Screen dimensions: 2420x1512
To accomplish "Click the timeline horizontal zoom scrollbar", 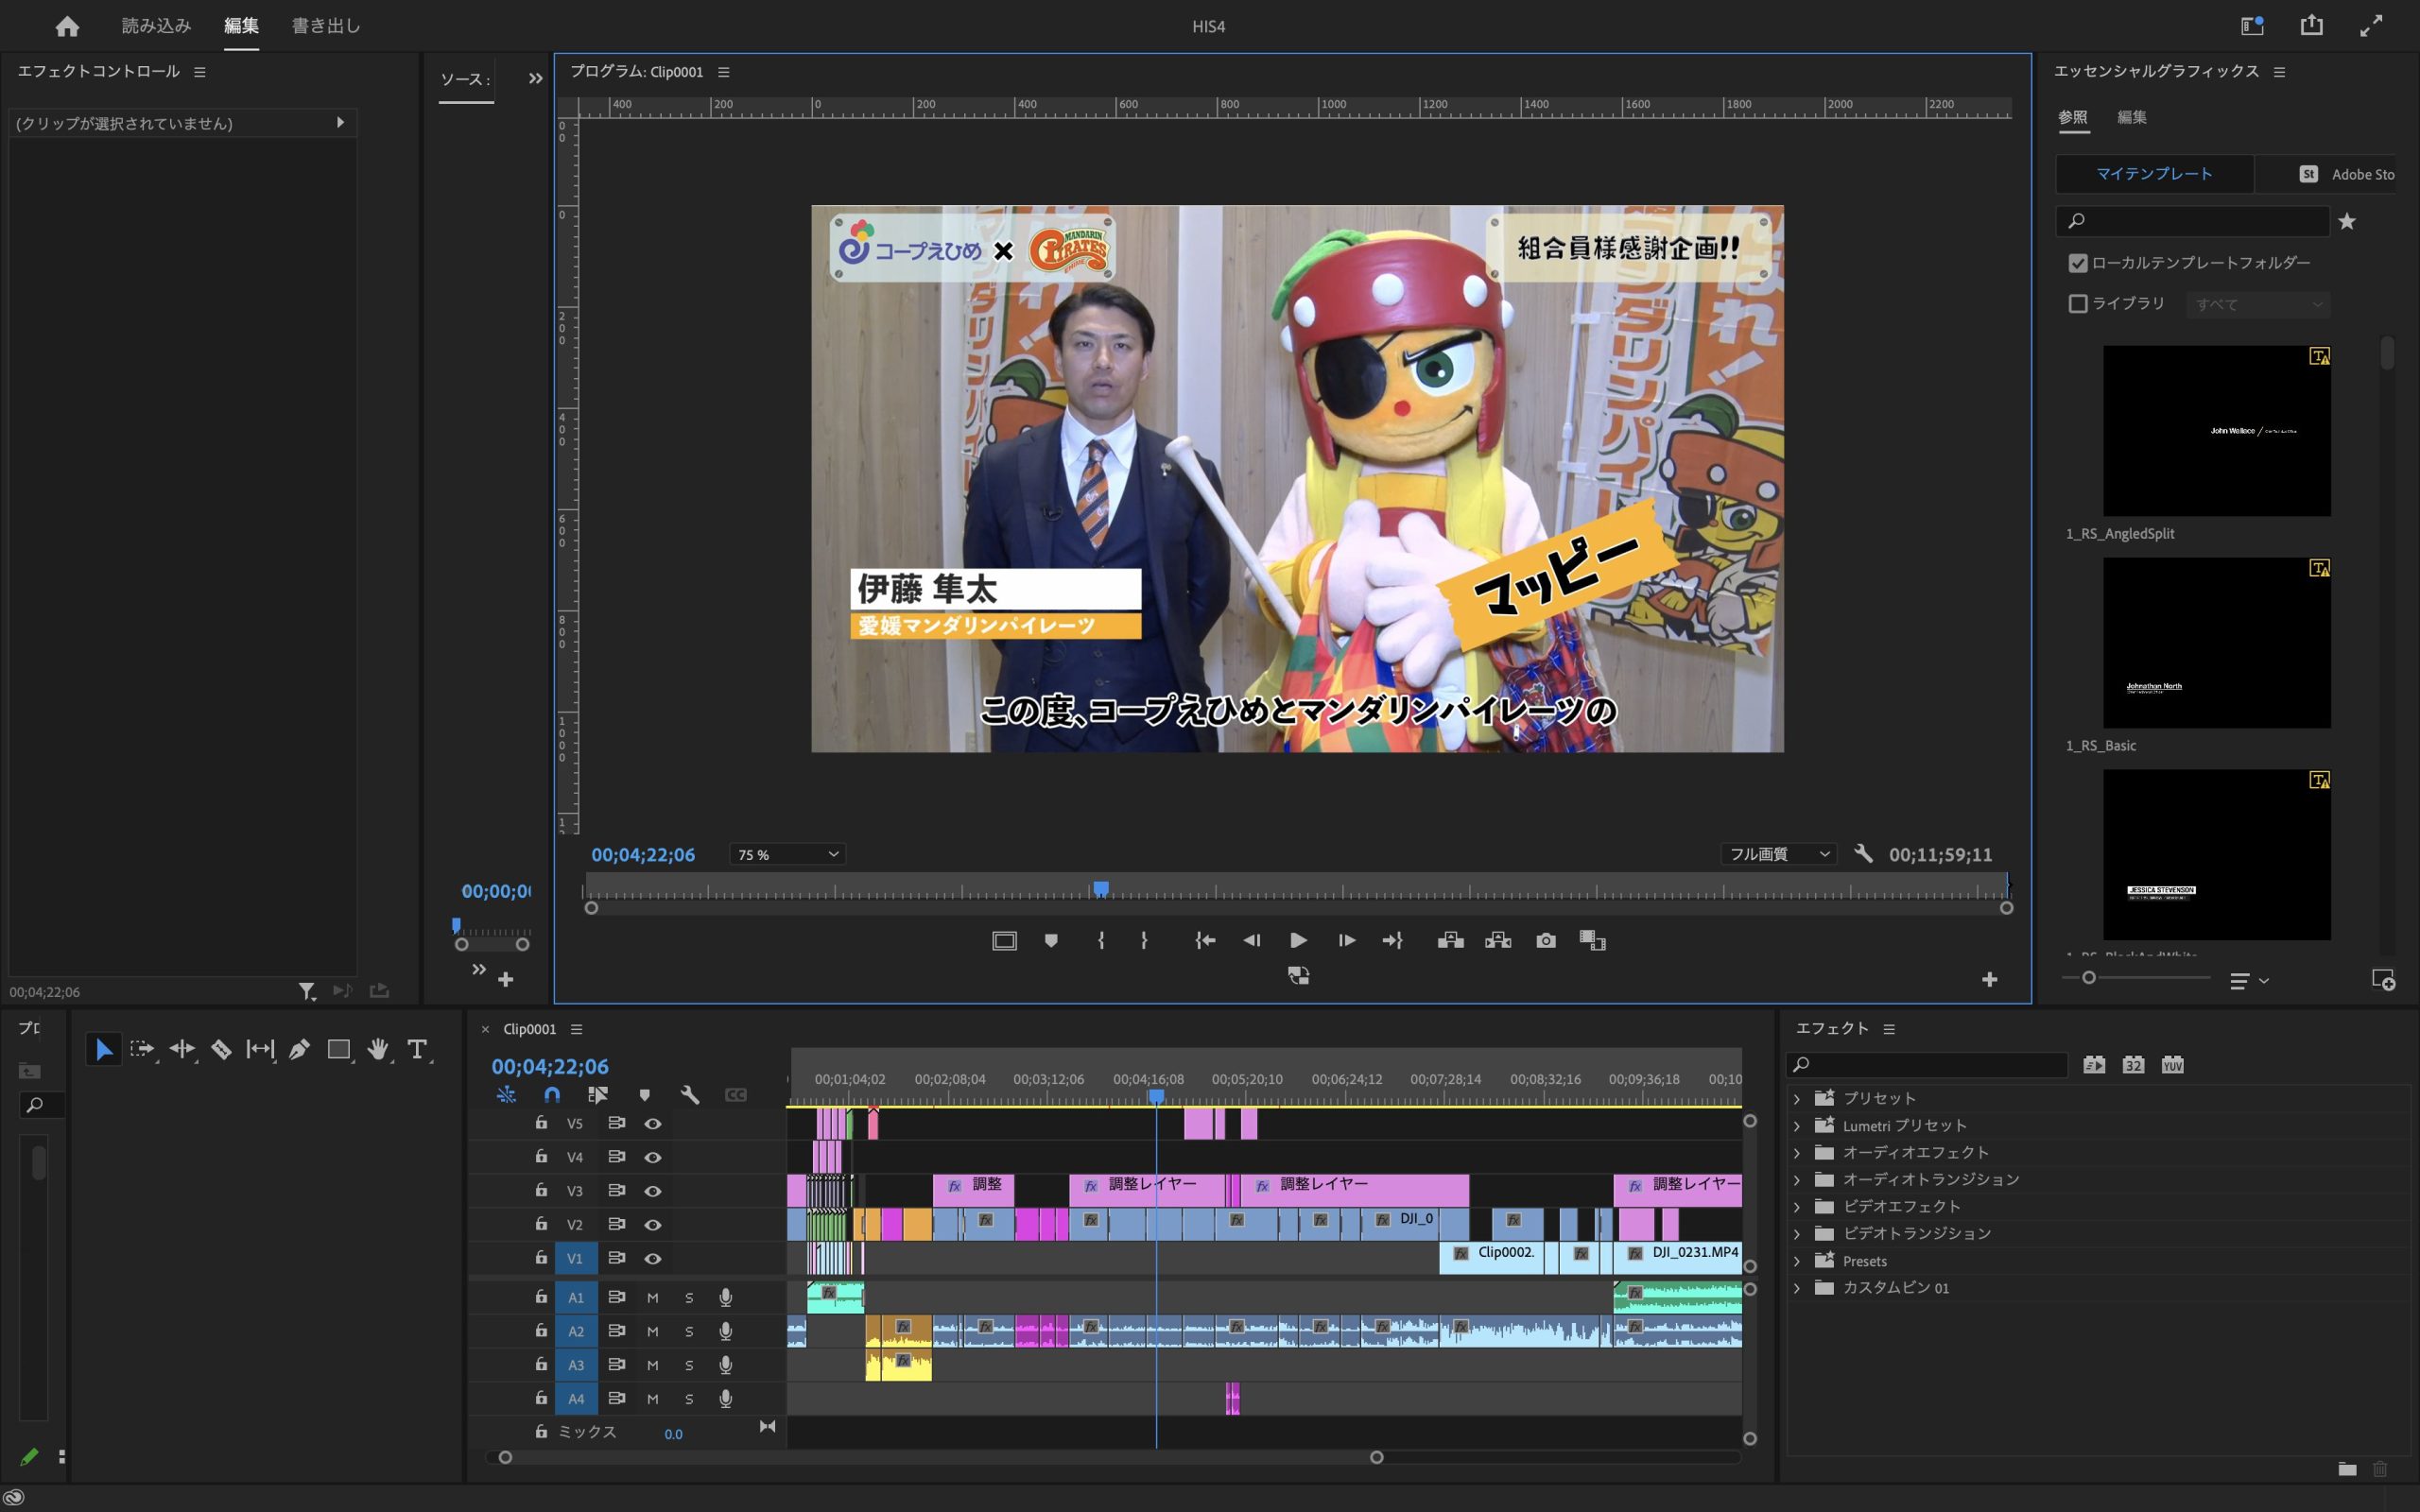I will pyautogui.click(x=940, y=1458).
